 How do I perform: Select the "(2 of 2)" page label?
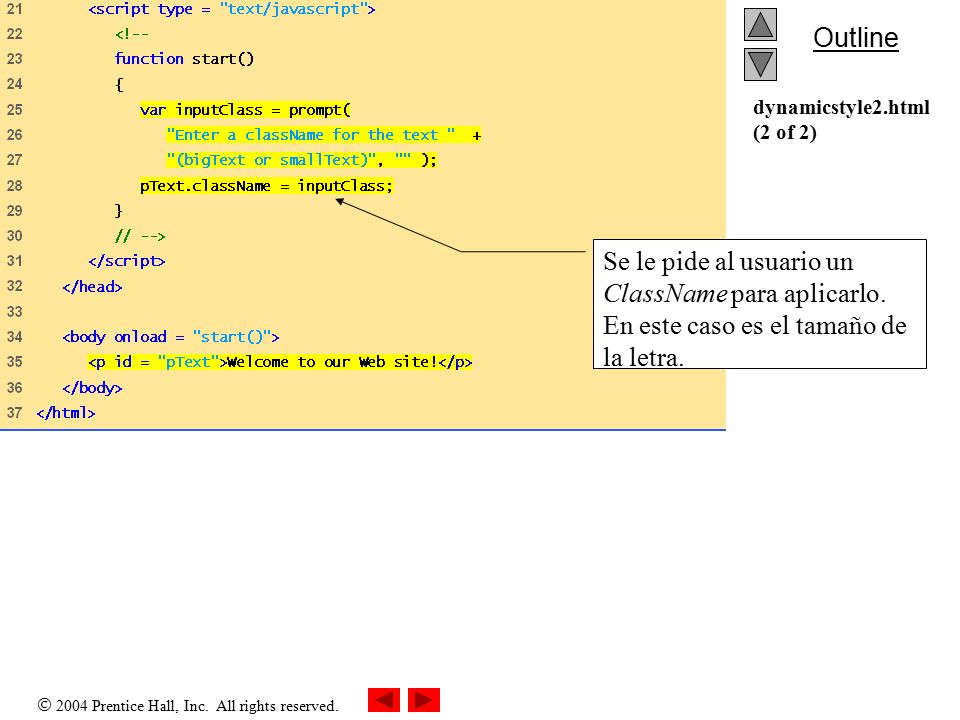(x=784, y=132)
